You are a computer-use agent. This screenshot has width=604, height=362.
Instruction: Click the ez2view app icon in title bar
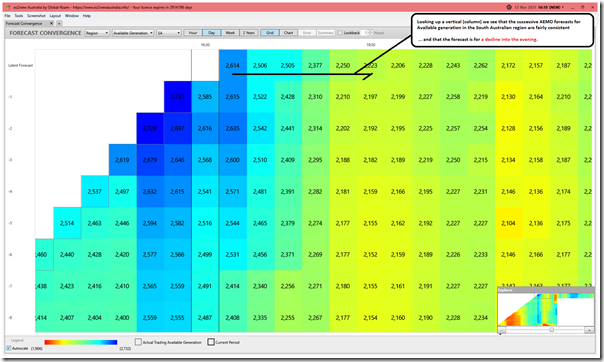(8, 7)
